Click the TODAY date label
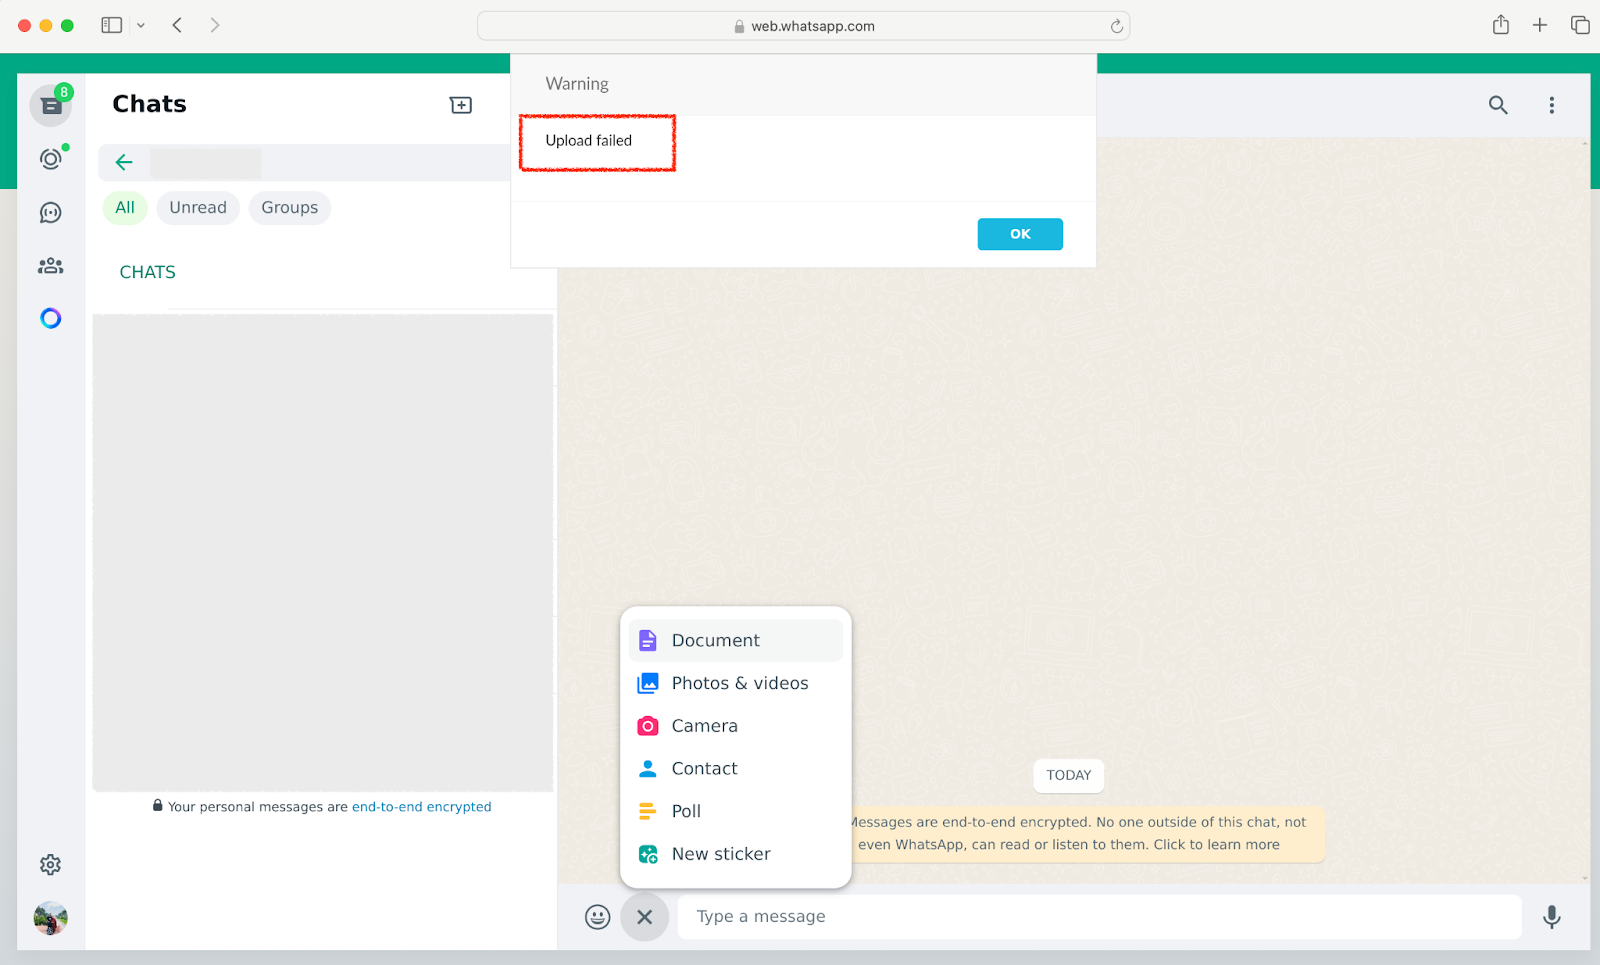Viewport: 1600px width, 965px height. (x=1069, y=776)
